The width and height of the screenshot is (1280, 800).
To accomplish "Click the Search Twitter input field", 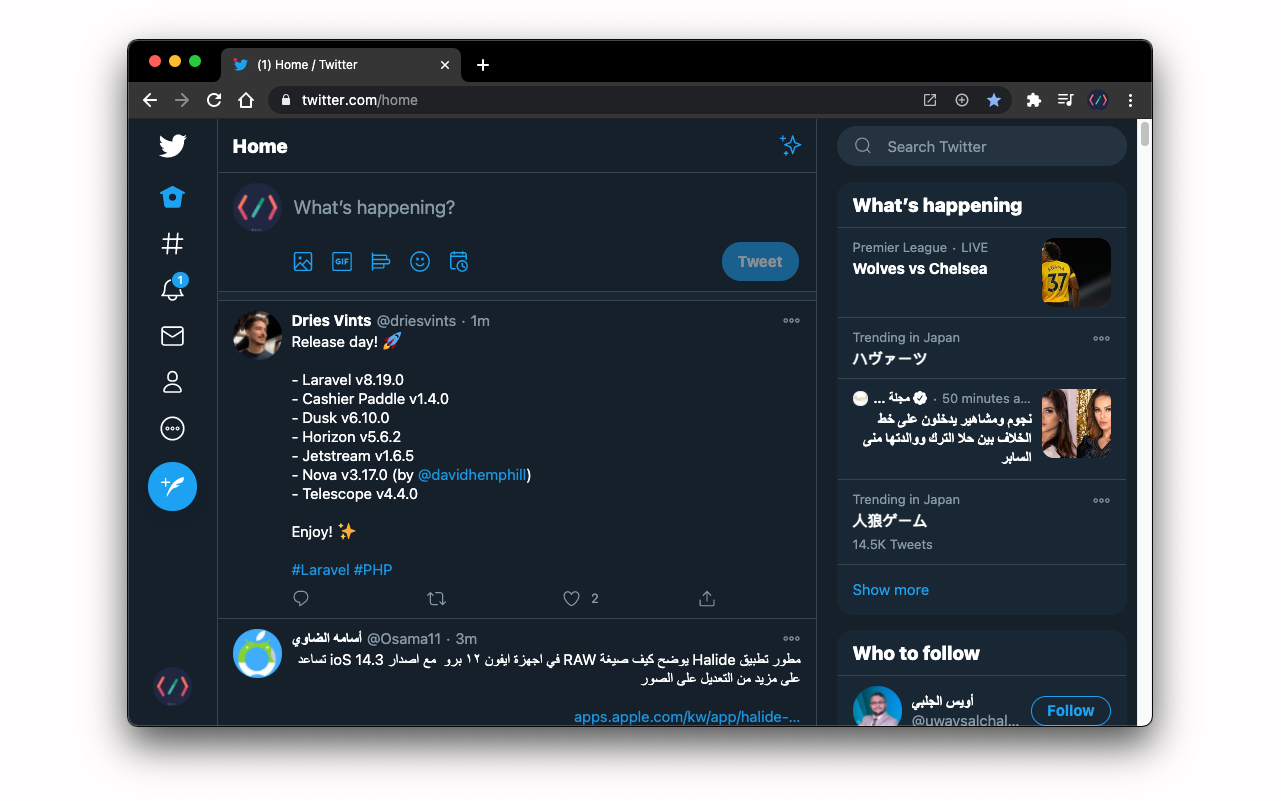I will 982,146.
